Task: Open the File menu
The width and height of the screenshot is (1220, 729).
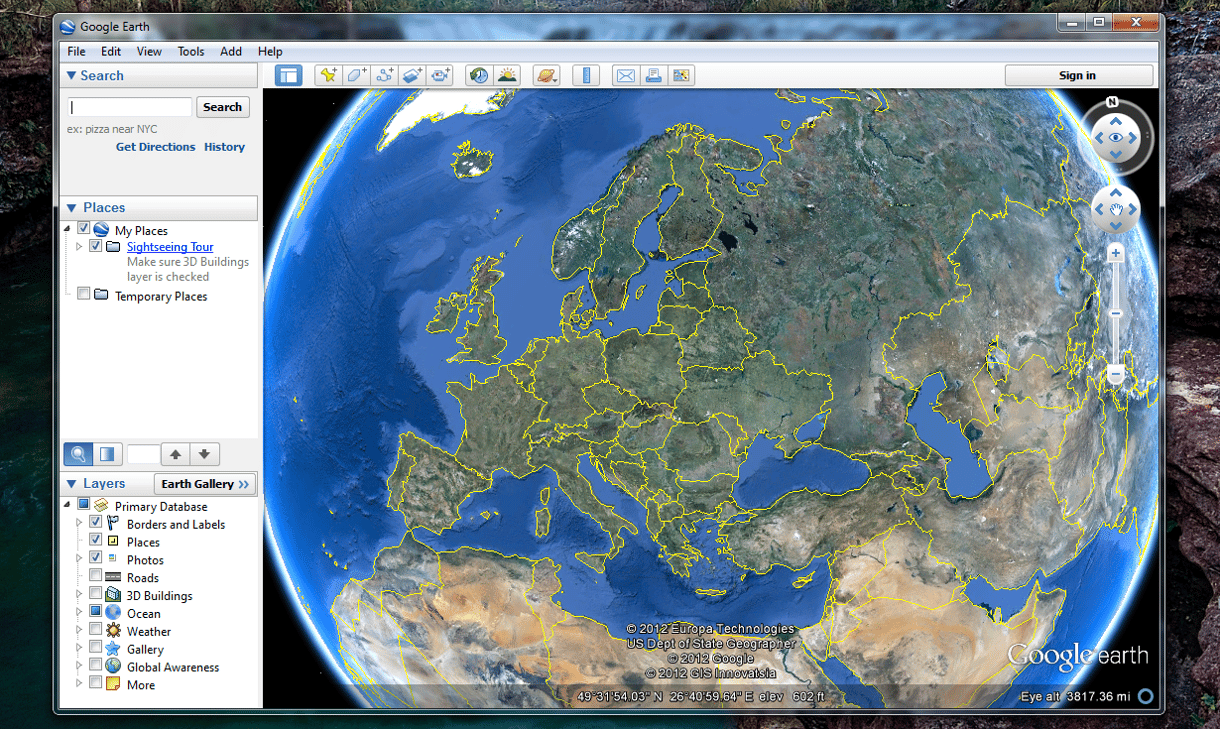Action: [x=77, y=52]
